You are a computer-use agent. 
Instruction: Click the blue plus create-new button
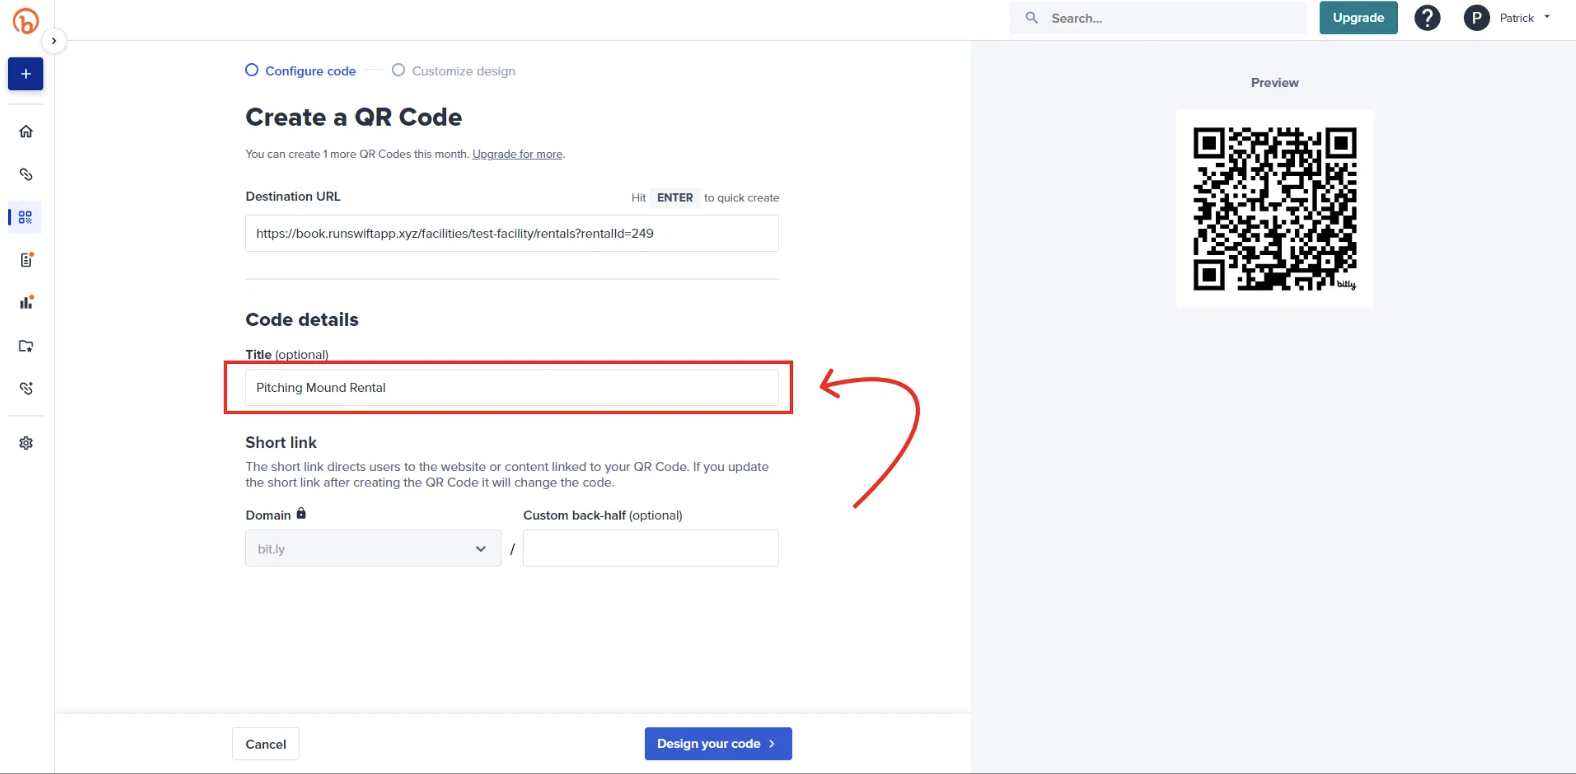(26, 74)
